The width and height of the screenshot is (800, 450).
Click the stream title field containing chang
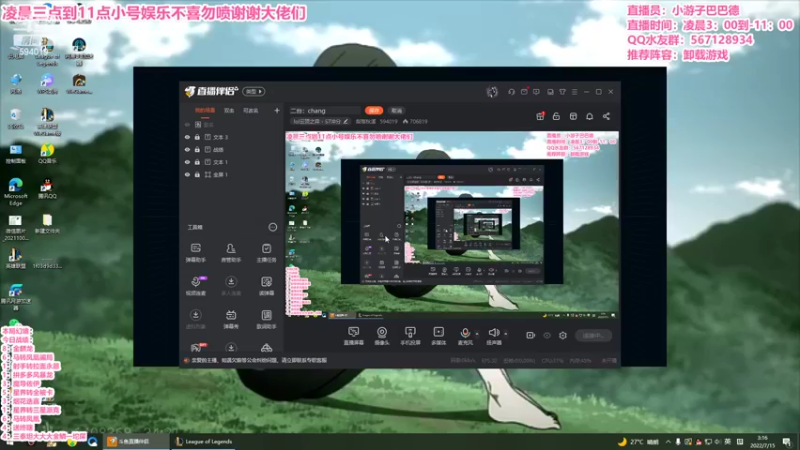click(x=326, y=110)
